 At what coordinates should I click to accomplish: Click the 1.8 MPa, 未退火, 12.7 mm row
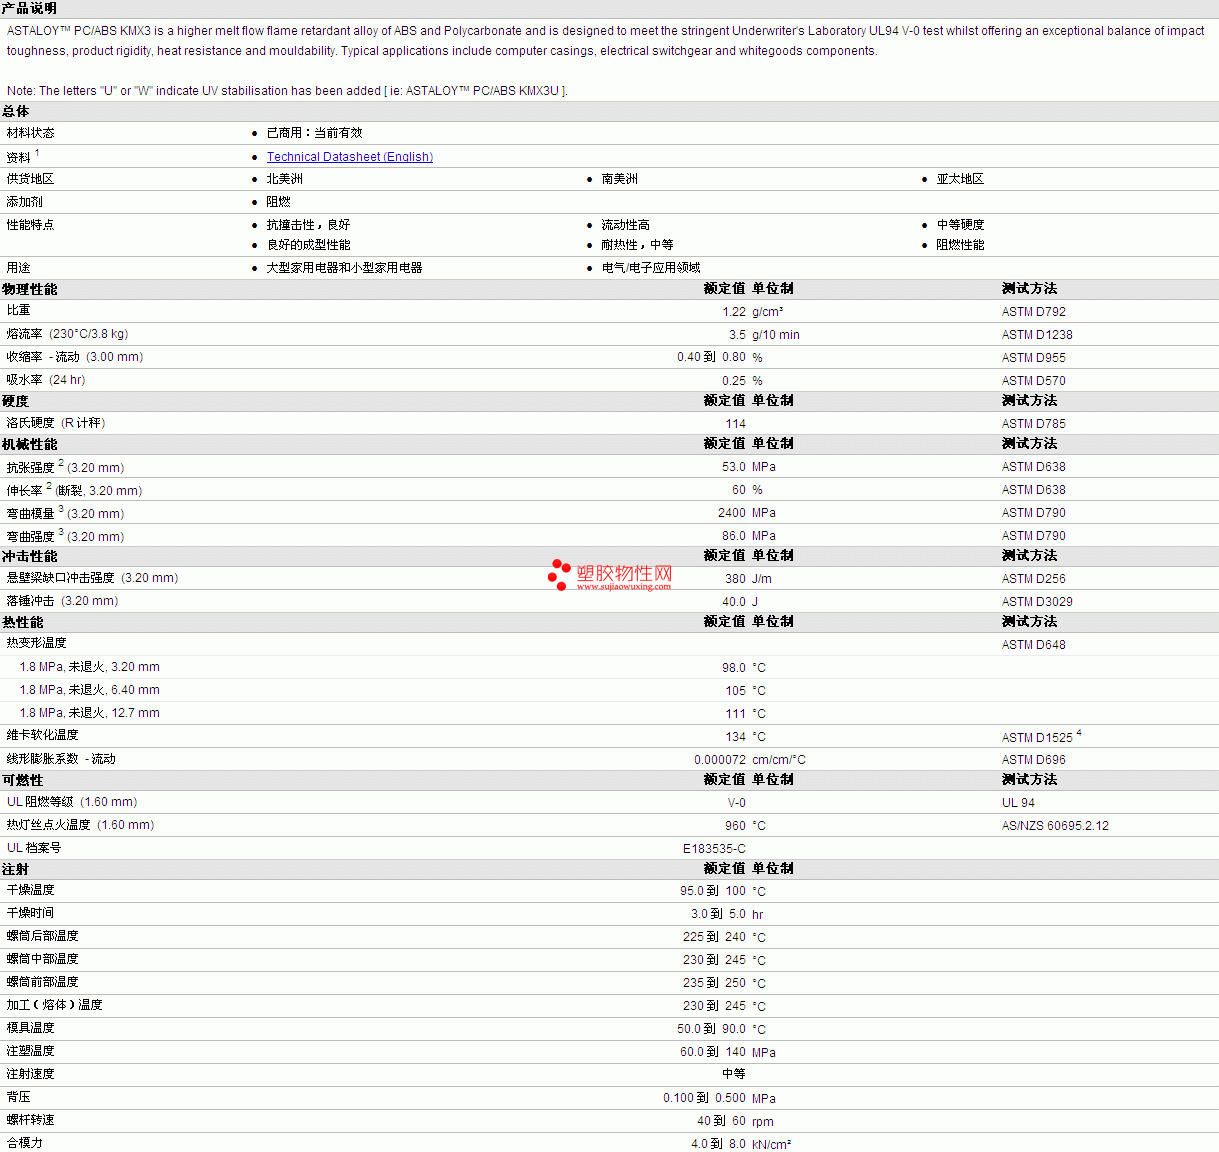point(609,713)
